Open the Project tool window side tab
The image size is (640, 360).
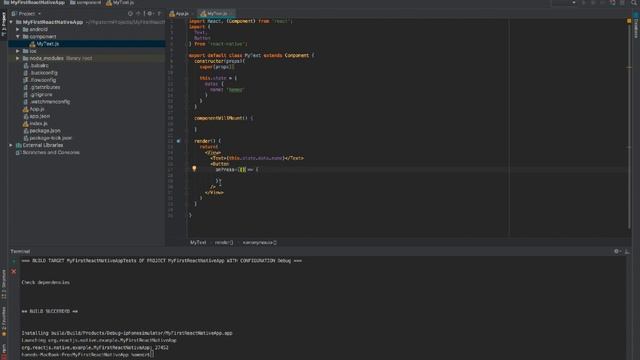tap(4, 24)
